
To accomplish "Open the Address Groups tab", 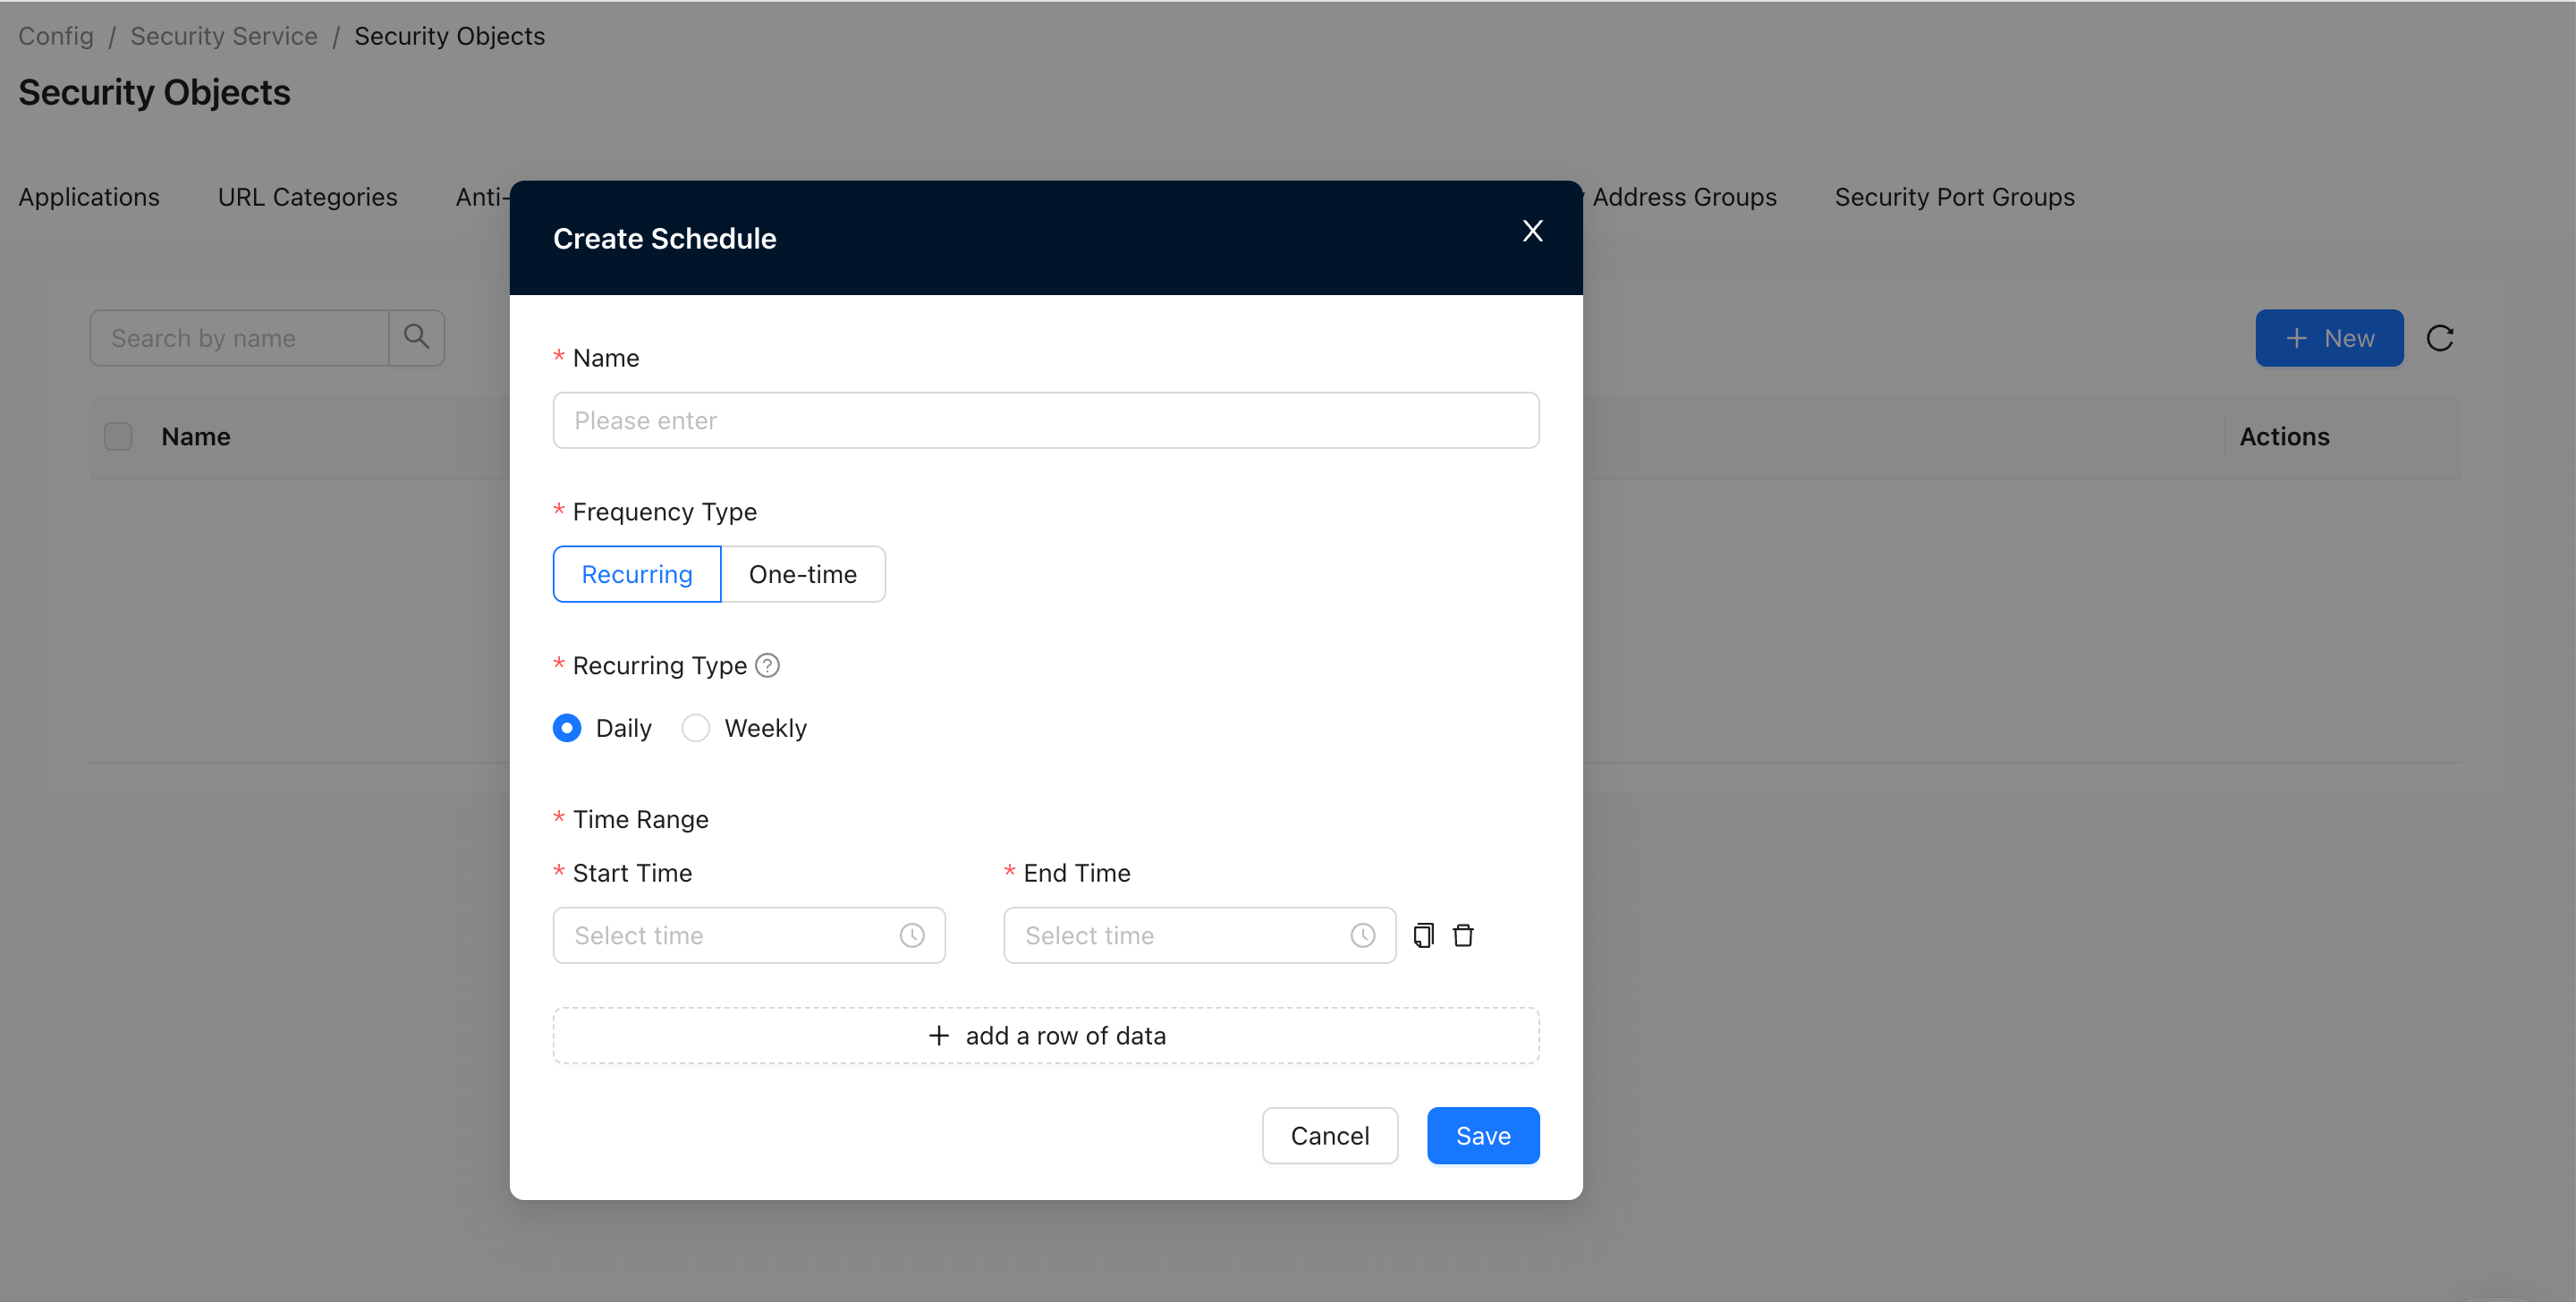I will (1685, 197).
